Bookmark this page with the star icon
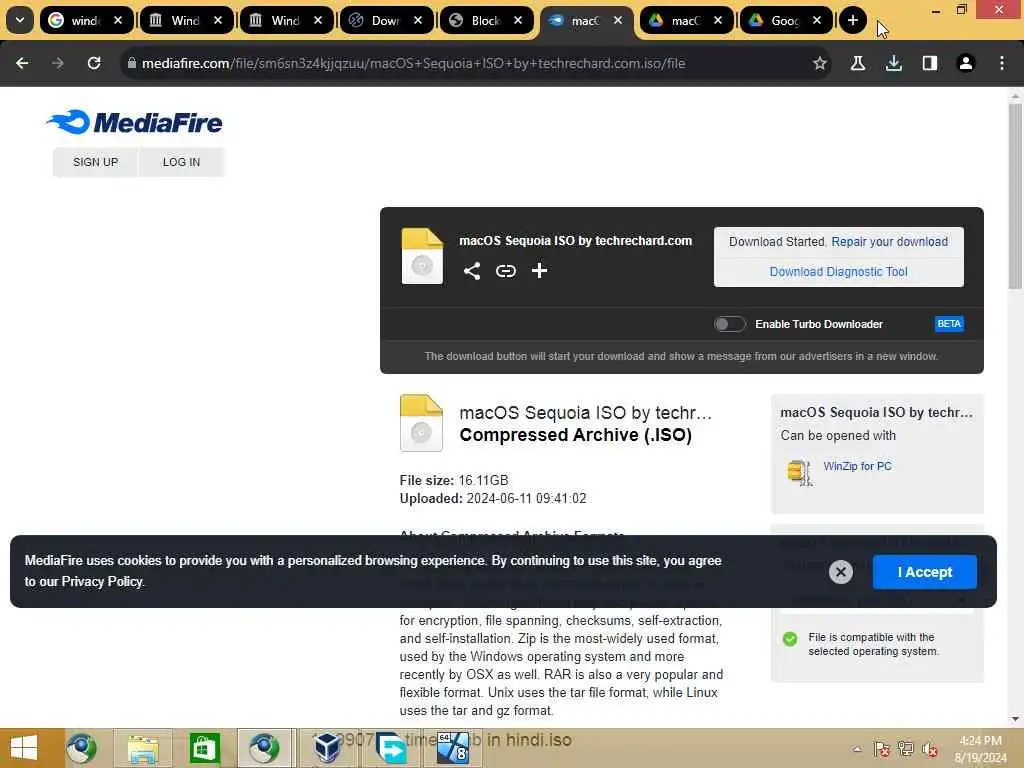Image resolution: width=1024 pixels, height=768 pixels. 820,63
